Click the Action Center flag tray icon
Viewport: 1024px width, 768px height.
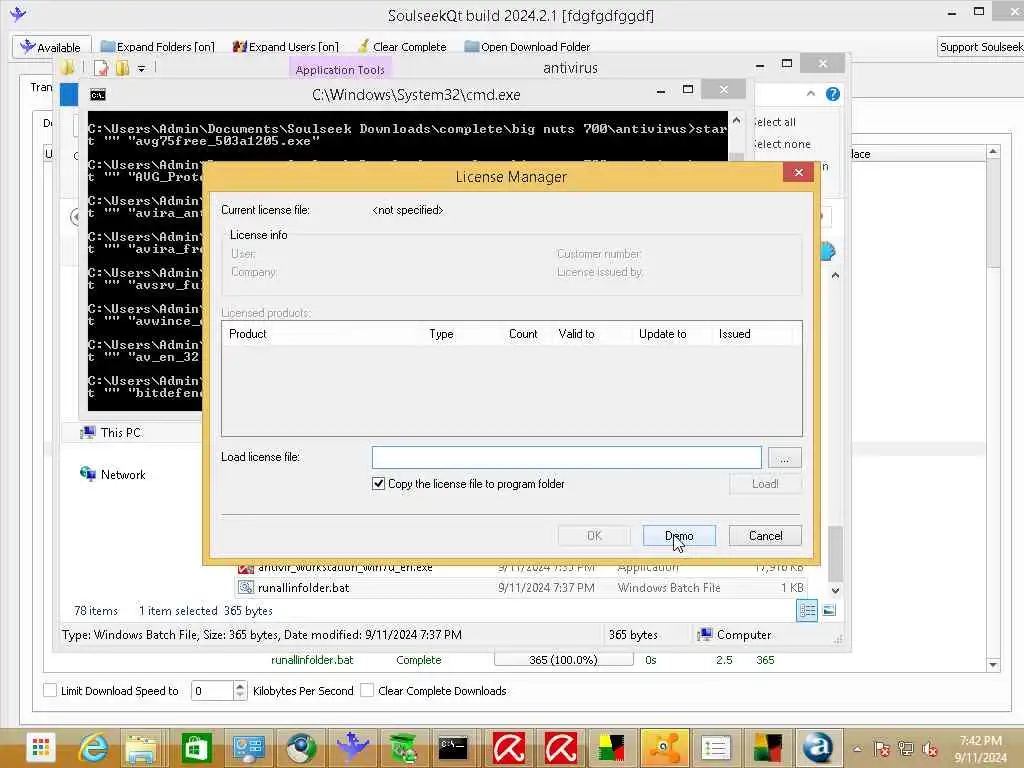[882, 748]
